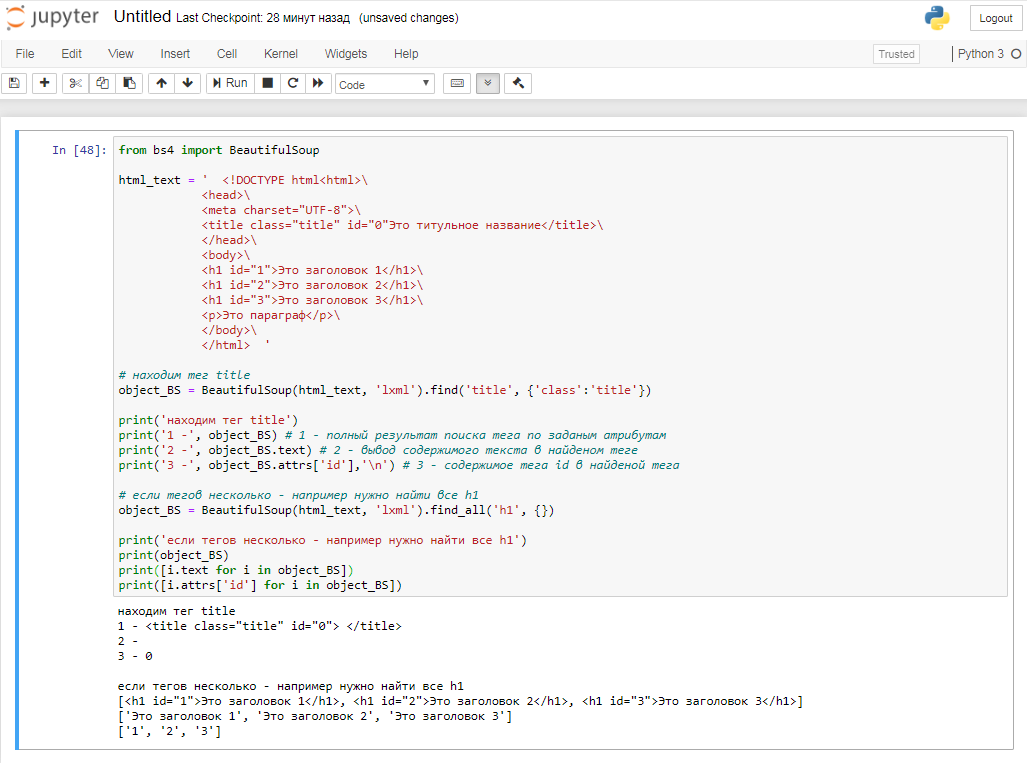Copy selected cells icon

tap(102, 83)
